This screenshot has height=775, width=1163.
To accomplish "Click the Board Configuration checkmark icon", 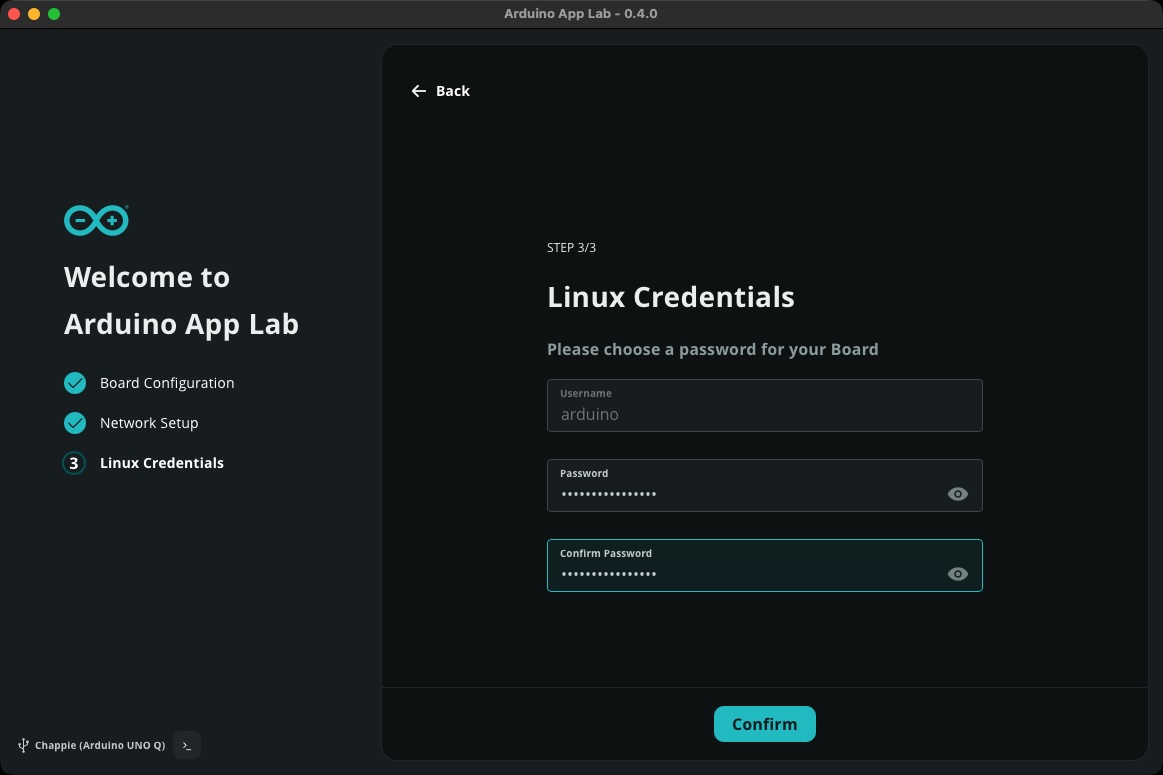I will coord(75,383).
